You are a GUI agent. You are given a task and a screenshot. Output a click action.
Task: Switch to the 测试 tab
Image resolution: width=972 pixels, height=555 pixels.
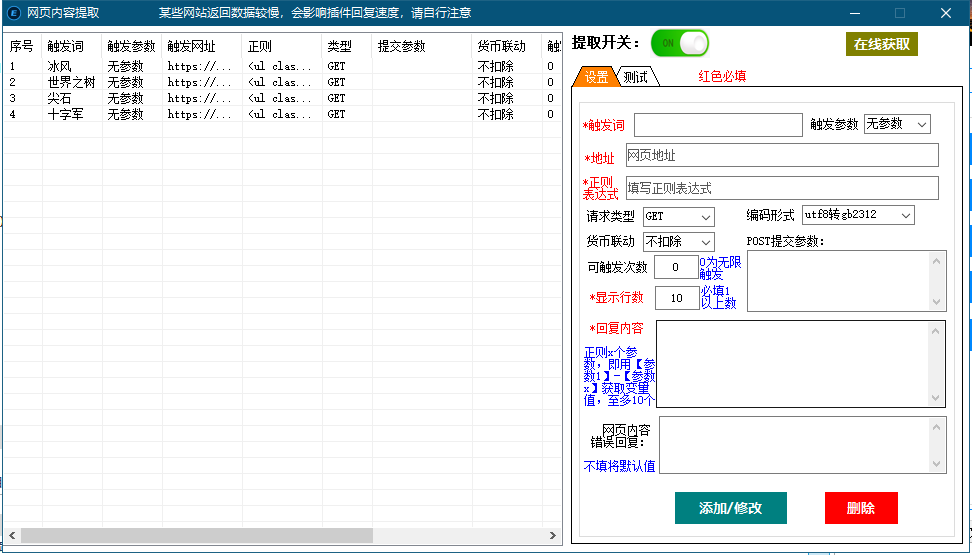(635, 77)
